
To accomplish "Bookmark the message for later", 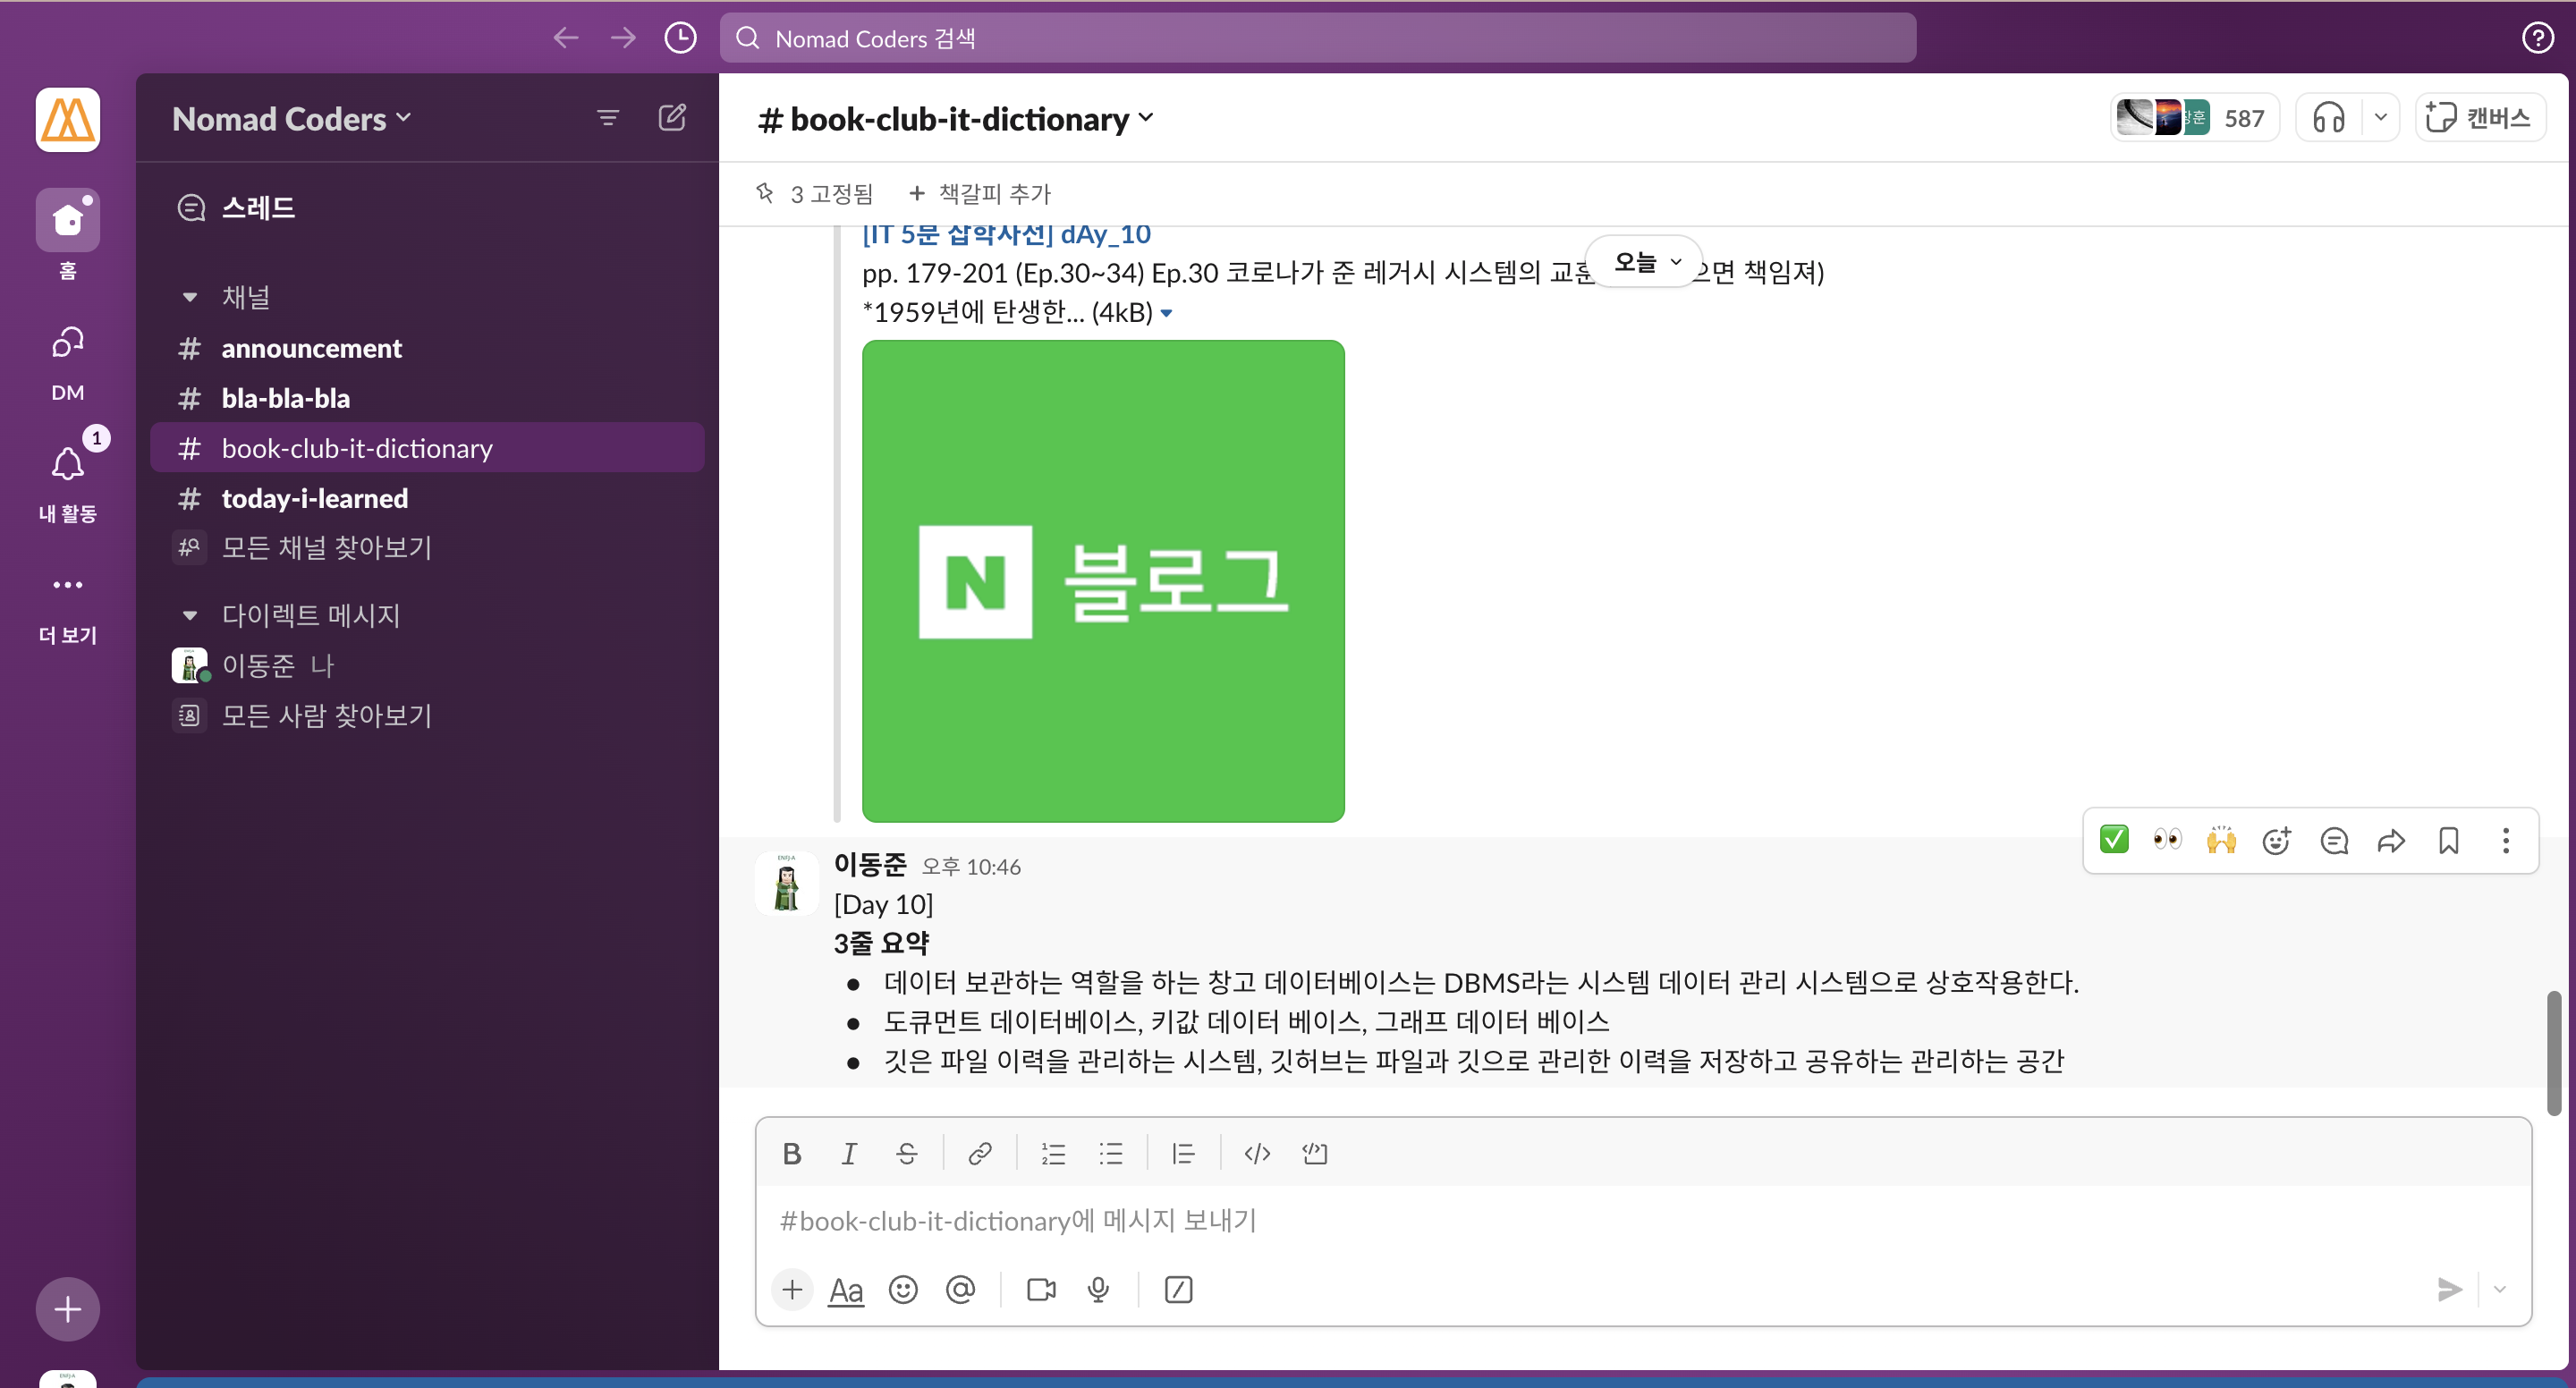I will click(2448, 840).
